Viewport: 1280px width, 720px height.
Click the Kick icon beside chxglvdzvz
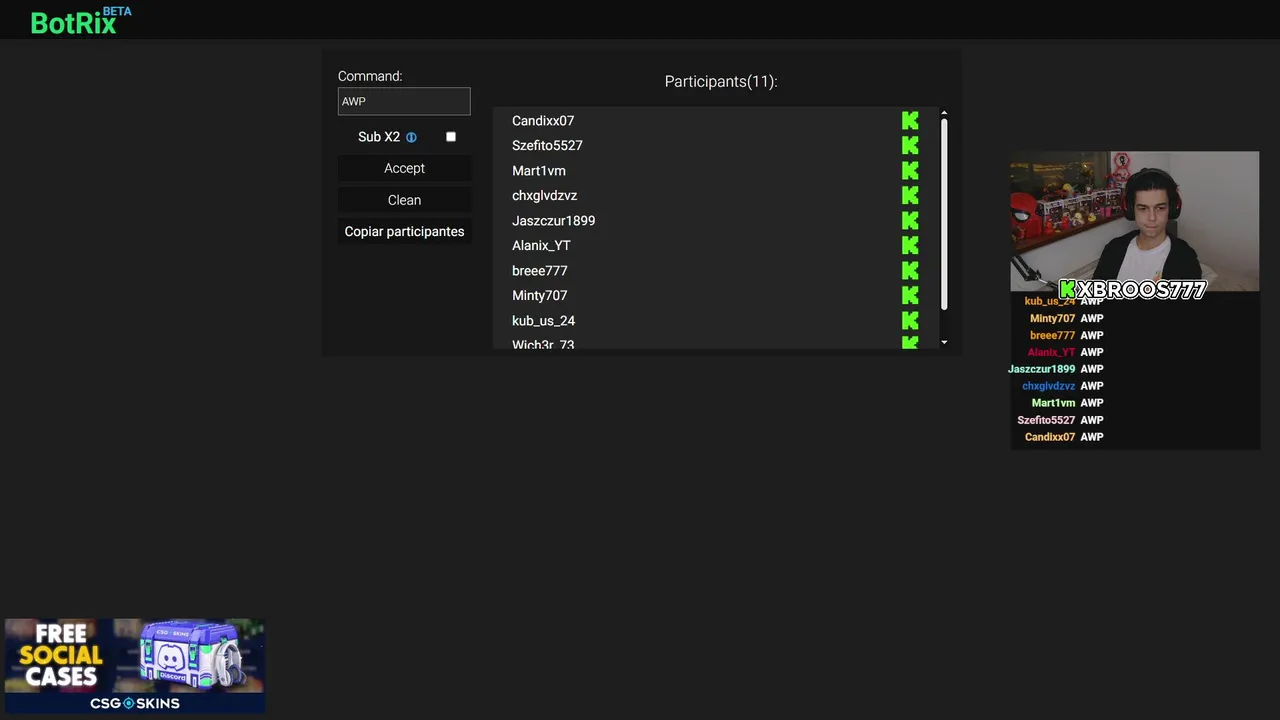[x=910, y=196]
